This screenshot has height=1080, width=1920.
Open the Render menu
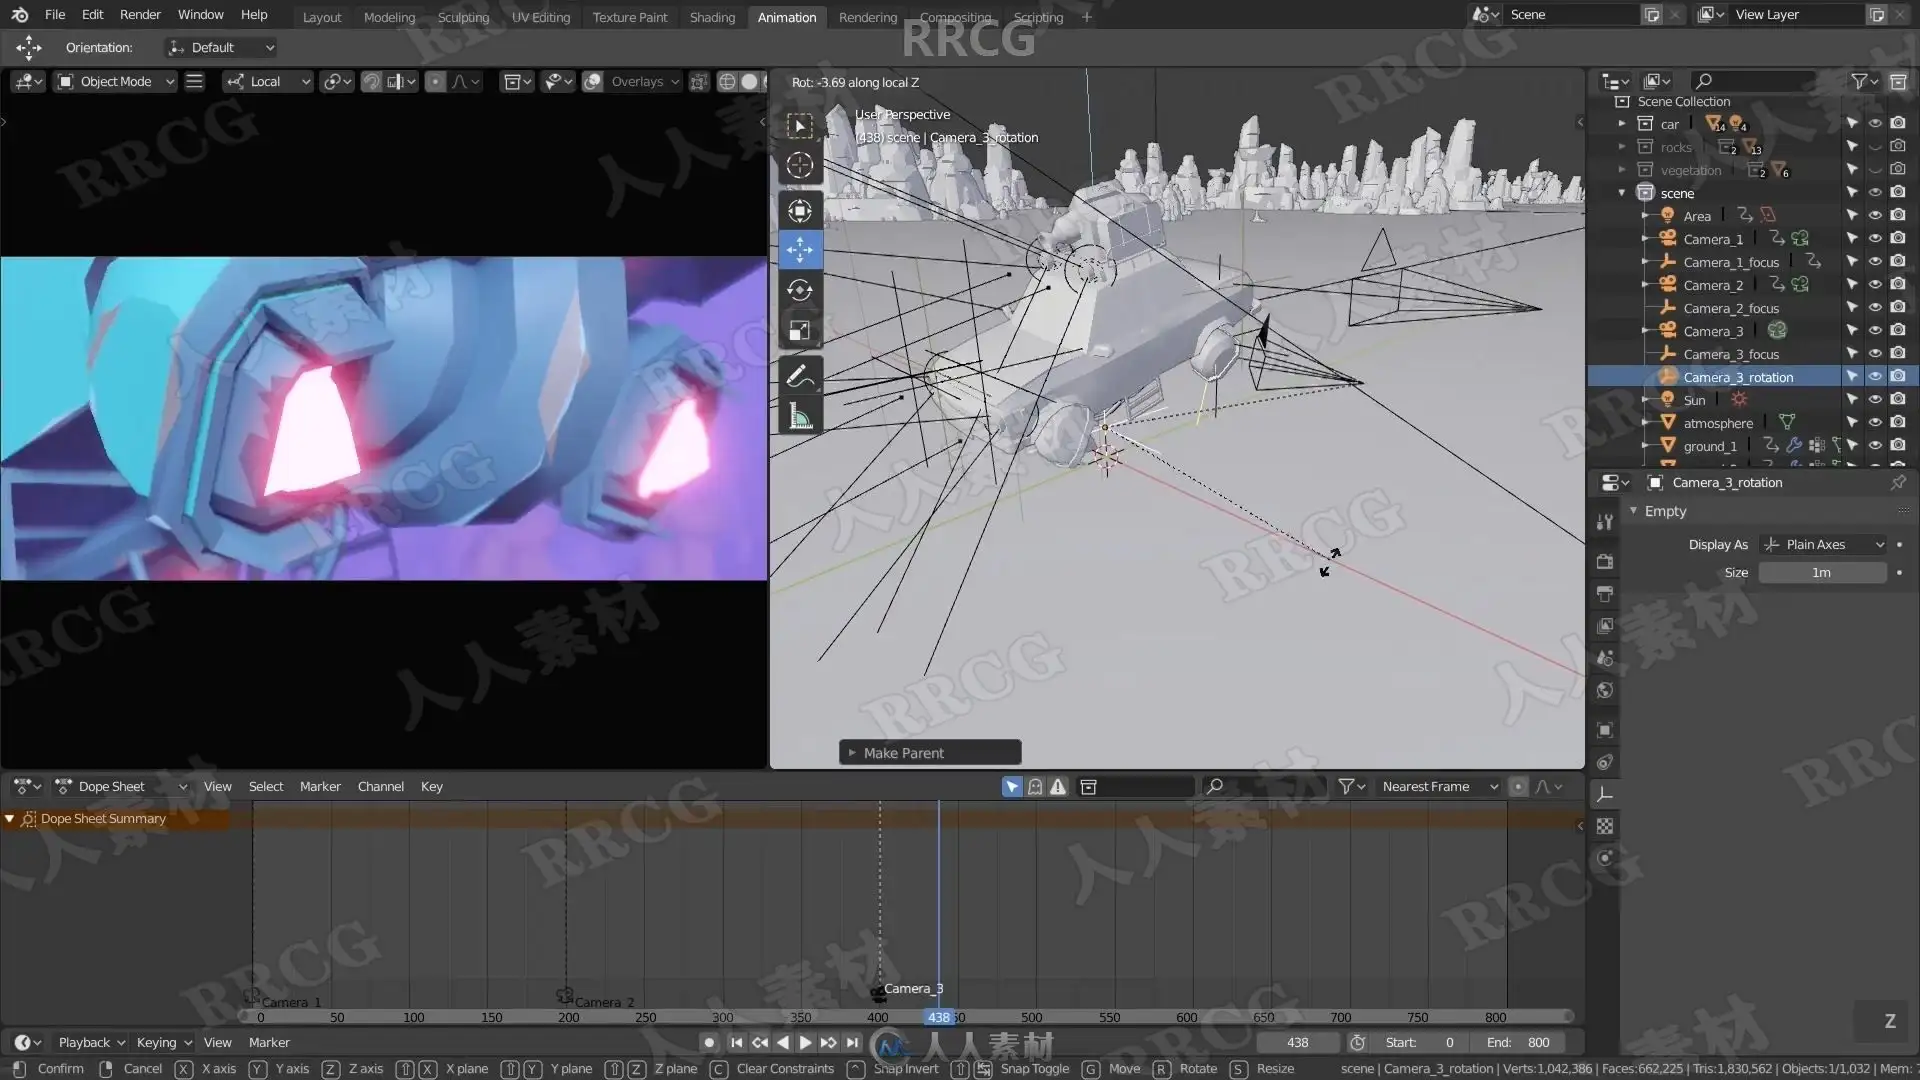pyautogui.click(x=140, y=15)
